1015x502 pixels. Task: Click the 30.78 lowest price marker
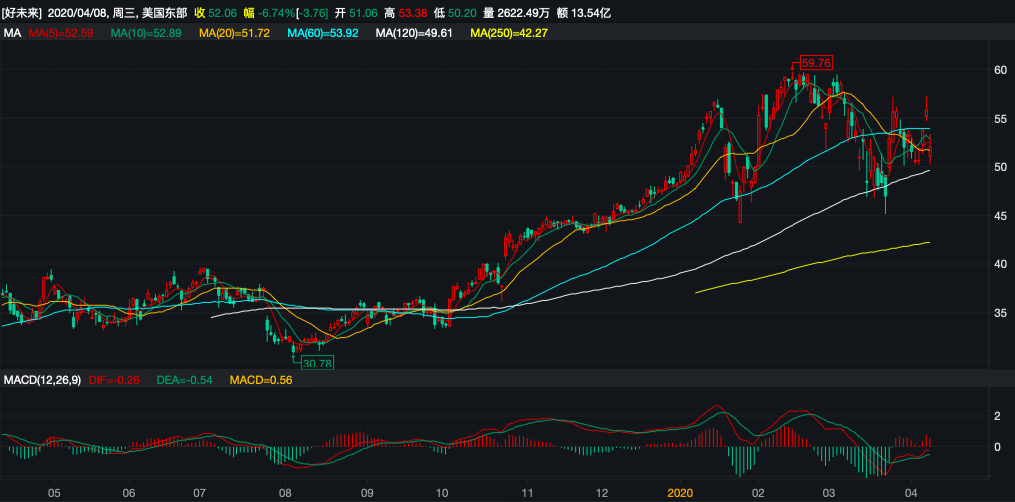[x=316, y=363]
